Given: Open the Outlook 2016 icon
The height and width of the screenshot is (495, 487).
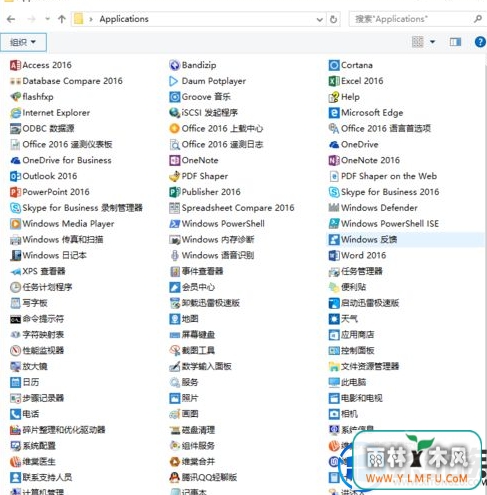Looking at the screenshot, I should coord(15,176).
